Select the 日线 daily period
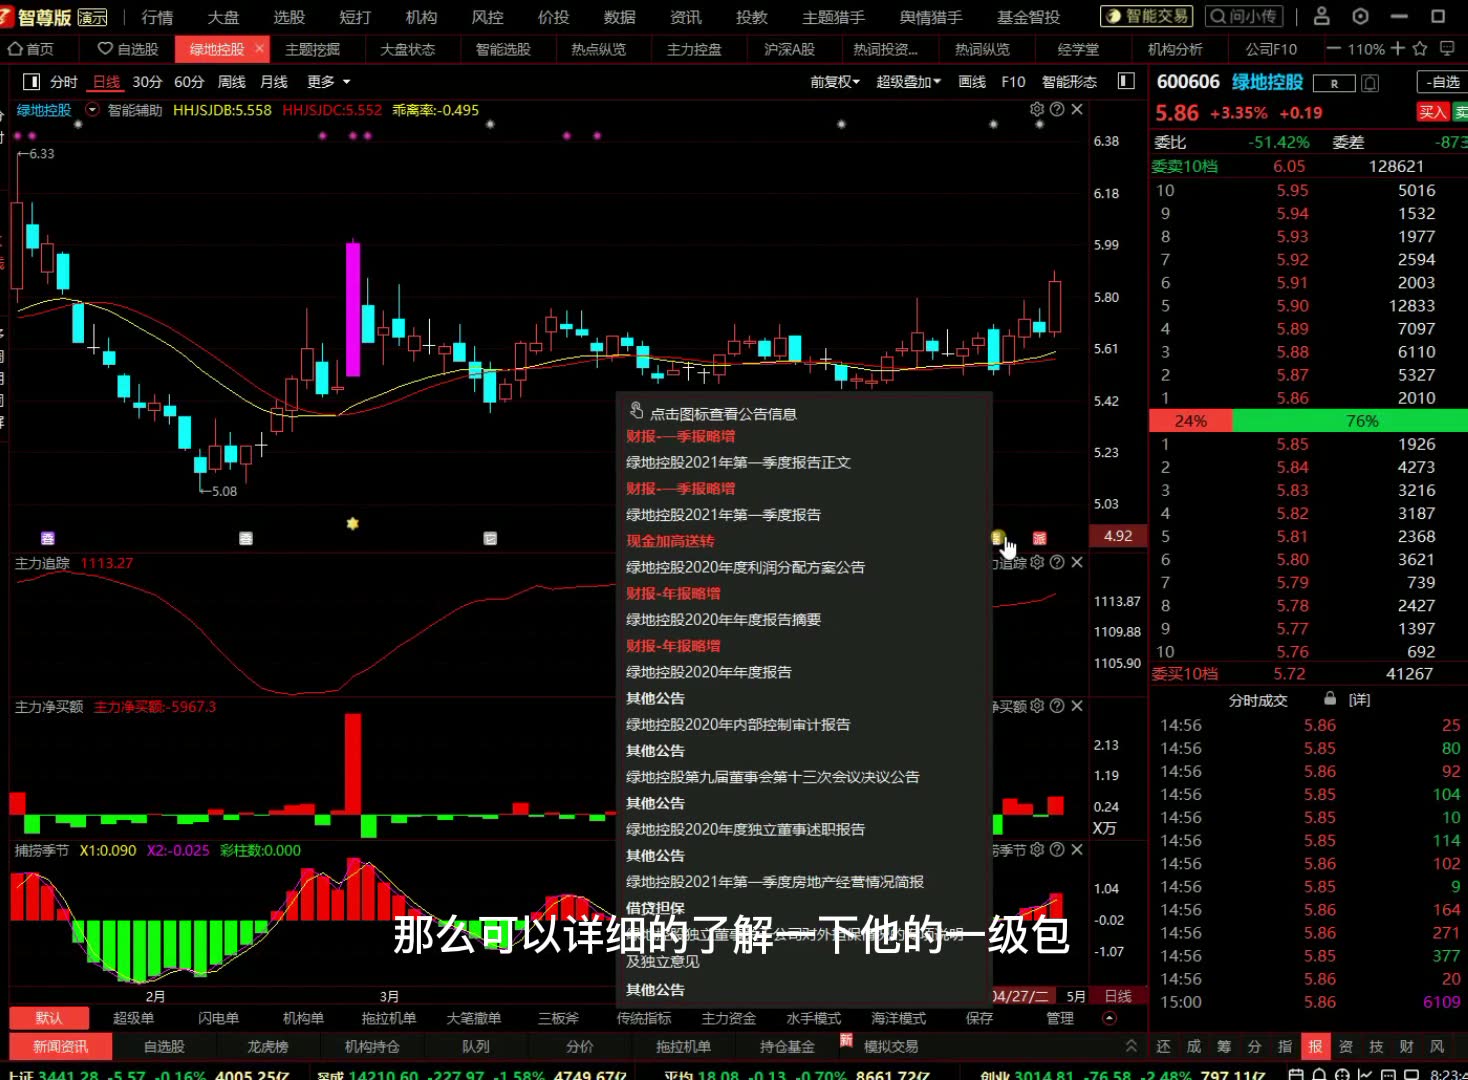The image size is (1468, 1080). (x=106, y=82)
